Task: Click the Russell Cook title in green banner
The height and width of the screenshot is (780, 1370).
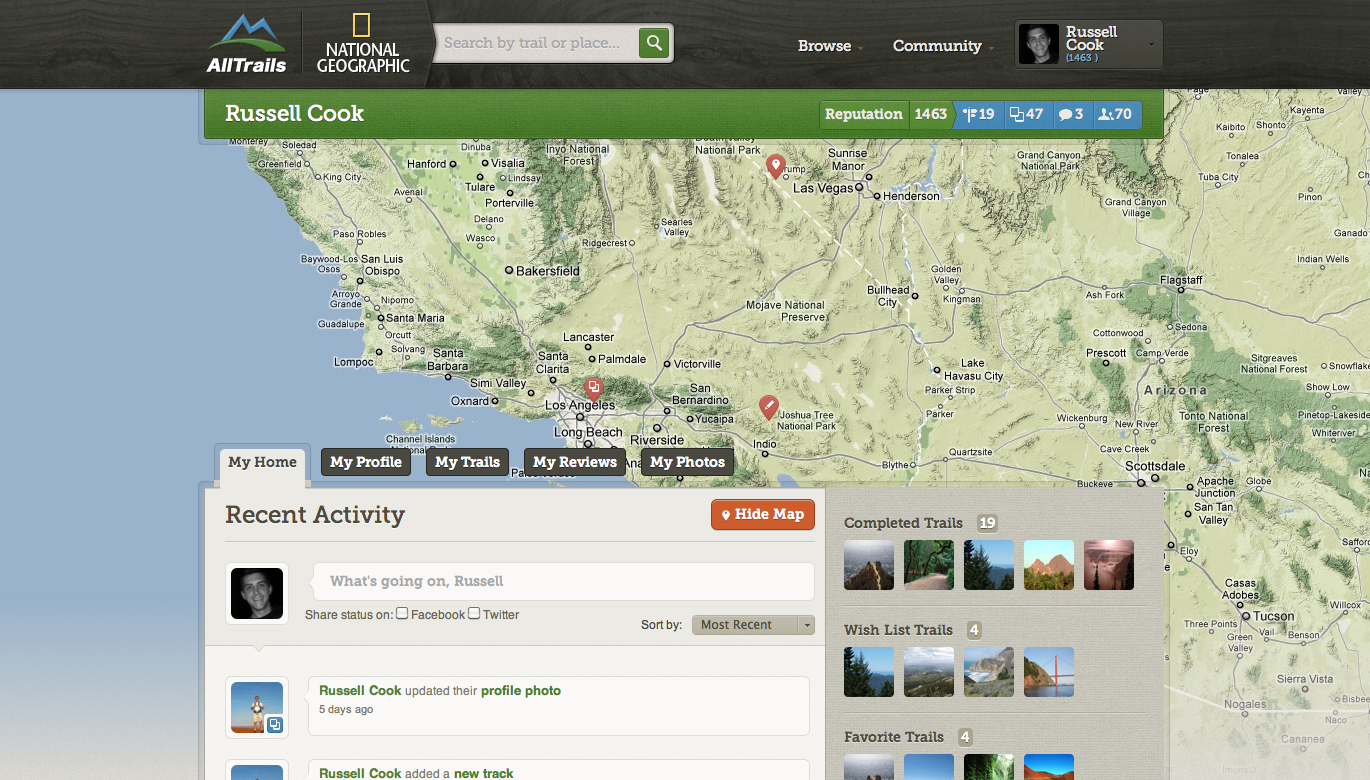Action: (294, 113)
